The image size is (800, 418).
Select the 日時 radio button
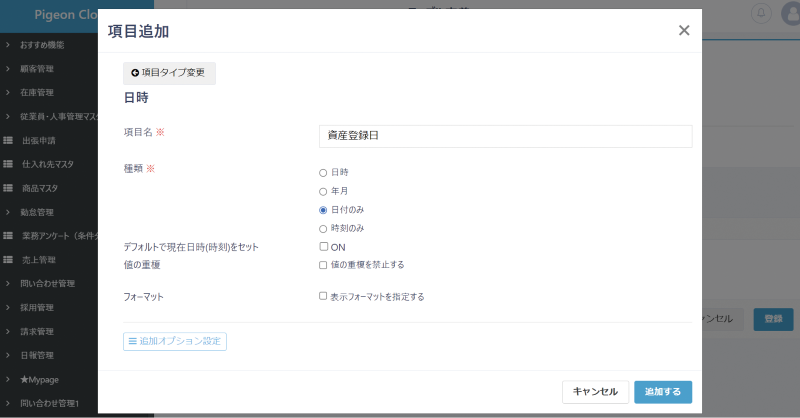point(323,173)
